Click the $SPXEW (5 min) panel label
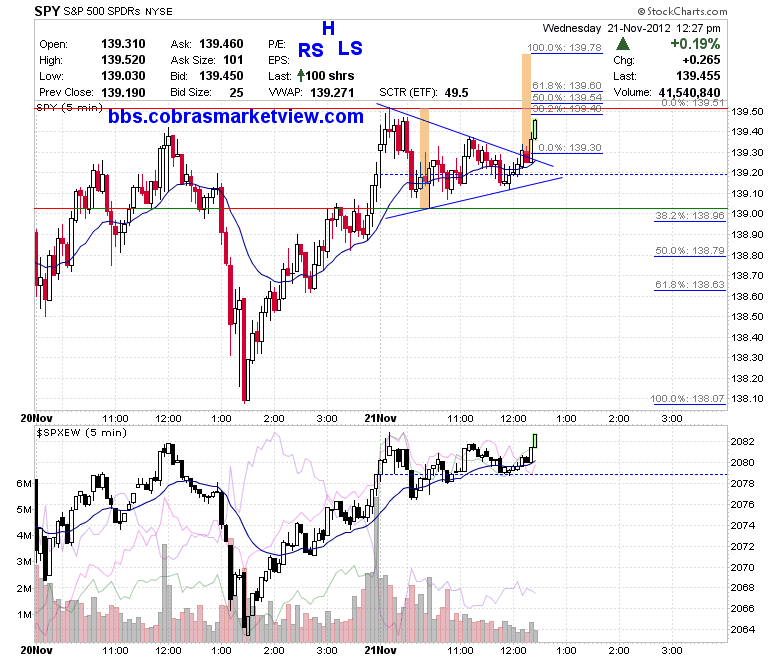This screenshot has height=659, width=780. (x=82, y=433)
